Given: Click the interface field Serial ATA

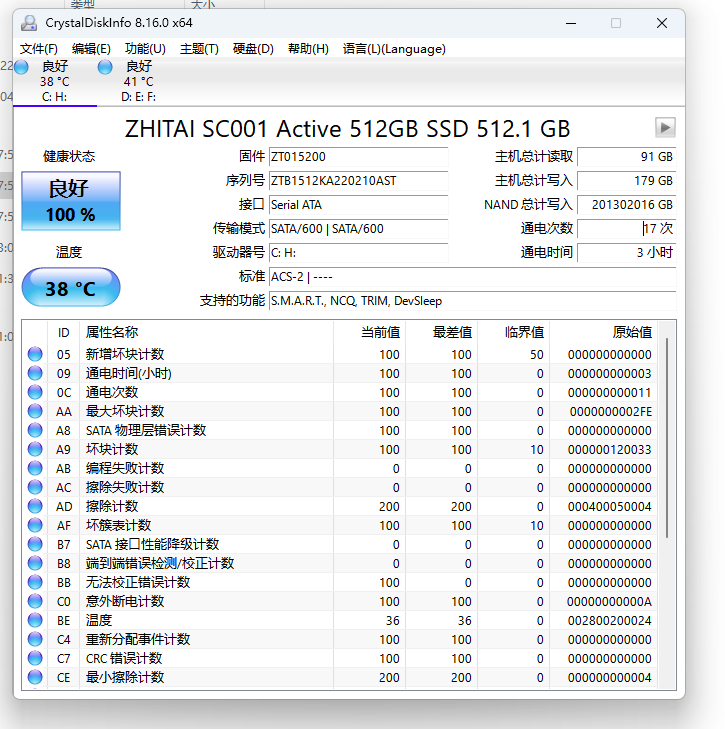Looking at the screenshot, I should click(358, 205).
